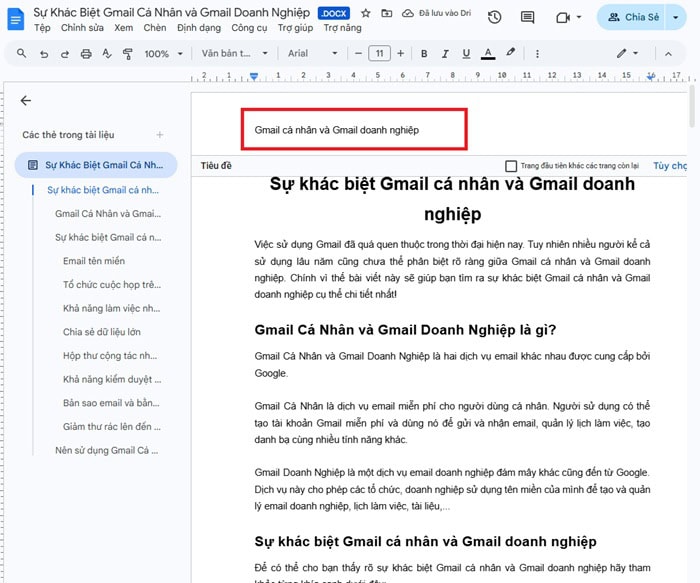Star this document
Image resolution: width=700 pixels, height=583 pixels.
(365, 13)
